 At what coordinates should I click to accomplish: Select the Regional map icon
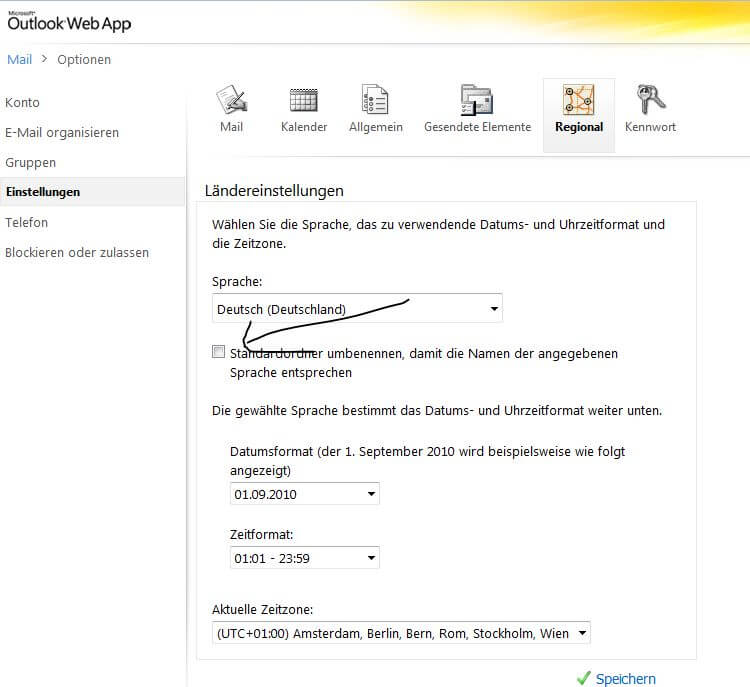579,100
